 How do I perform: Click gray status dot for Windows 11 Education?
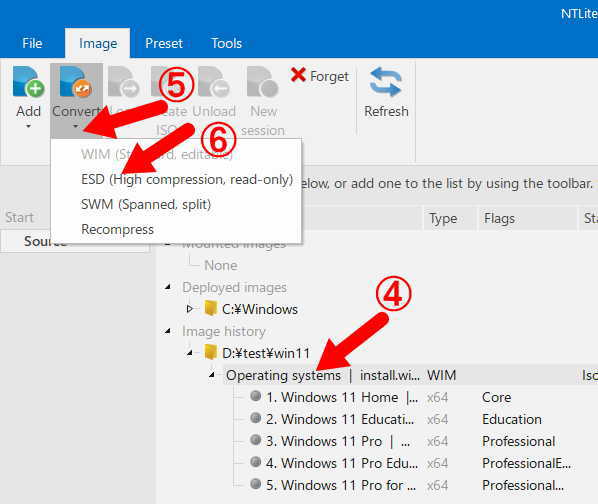coord(256,418)
